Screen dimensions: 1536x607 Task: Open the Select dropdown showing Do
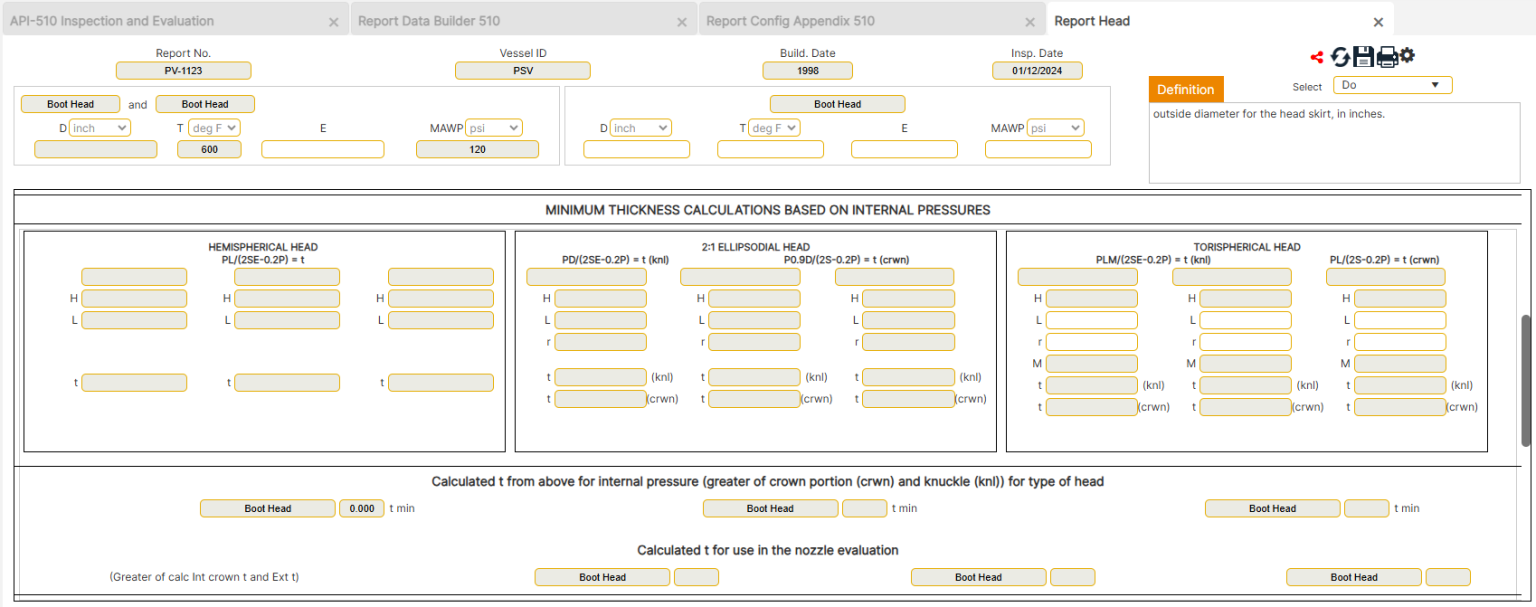(1392, 85)
